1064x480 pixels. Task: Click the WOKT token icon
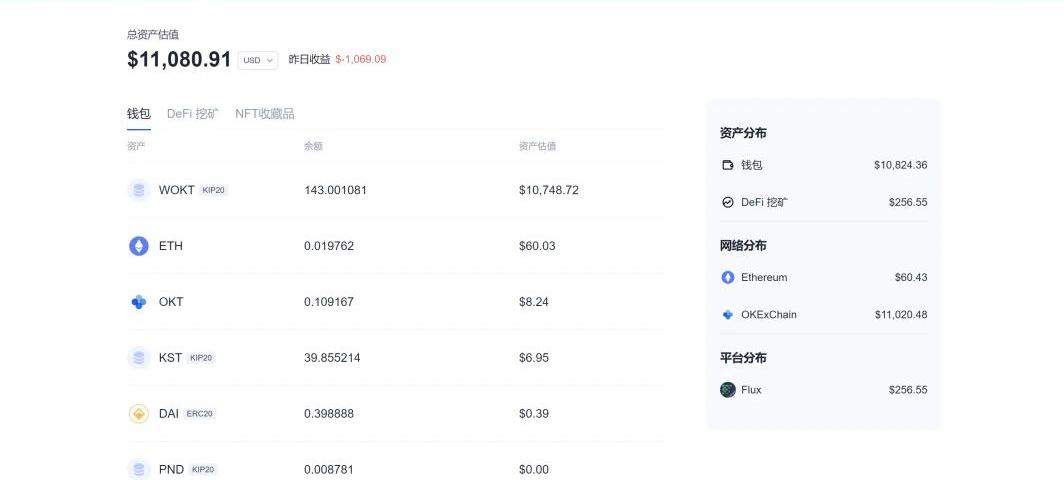click(x=138, y=190)
